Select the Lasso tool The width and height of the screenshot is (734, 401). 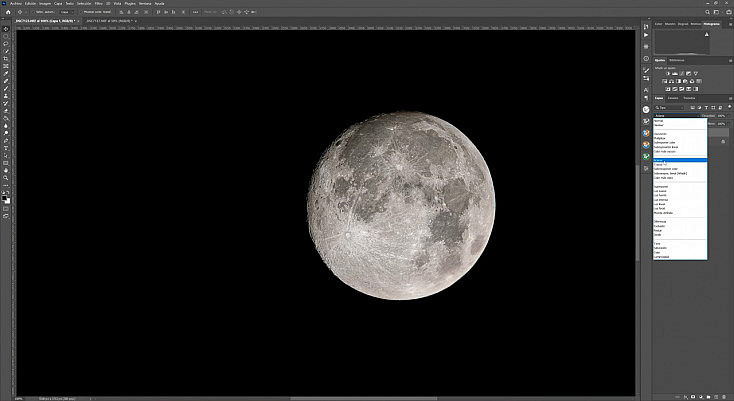coord(6,44)
